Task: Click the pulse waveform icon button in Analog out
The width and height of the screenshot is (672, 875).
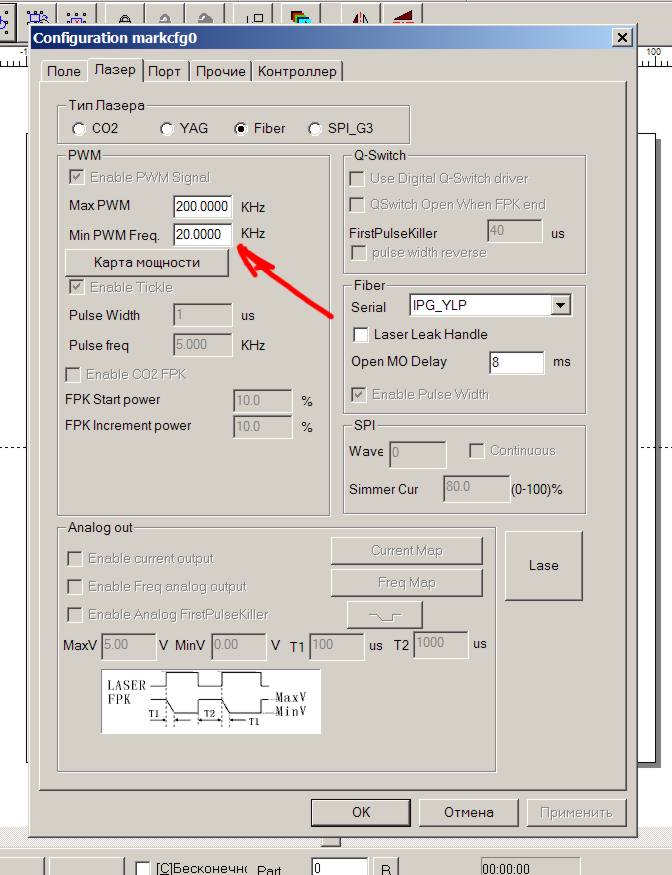Action: [x=385, y=614]
